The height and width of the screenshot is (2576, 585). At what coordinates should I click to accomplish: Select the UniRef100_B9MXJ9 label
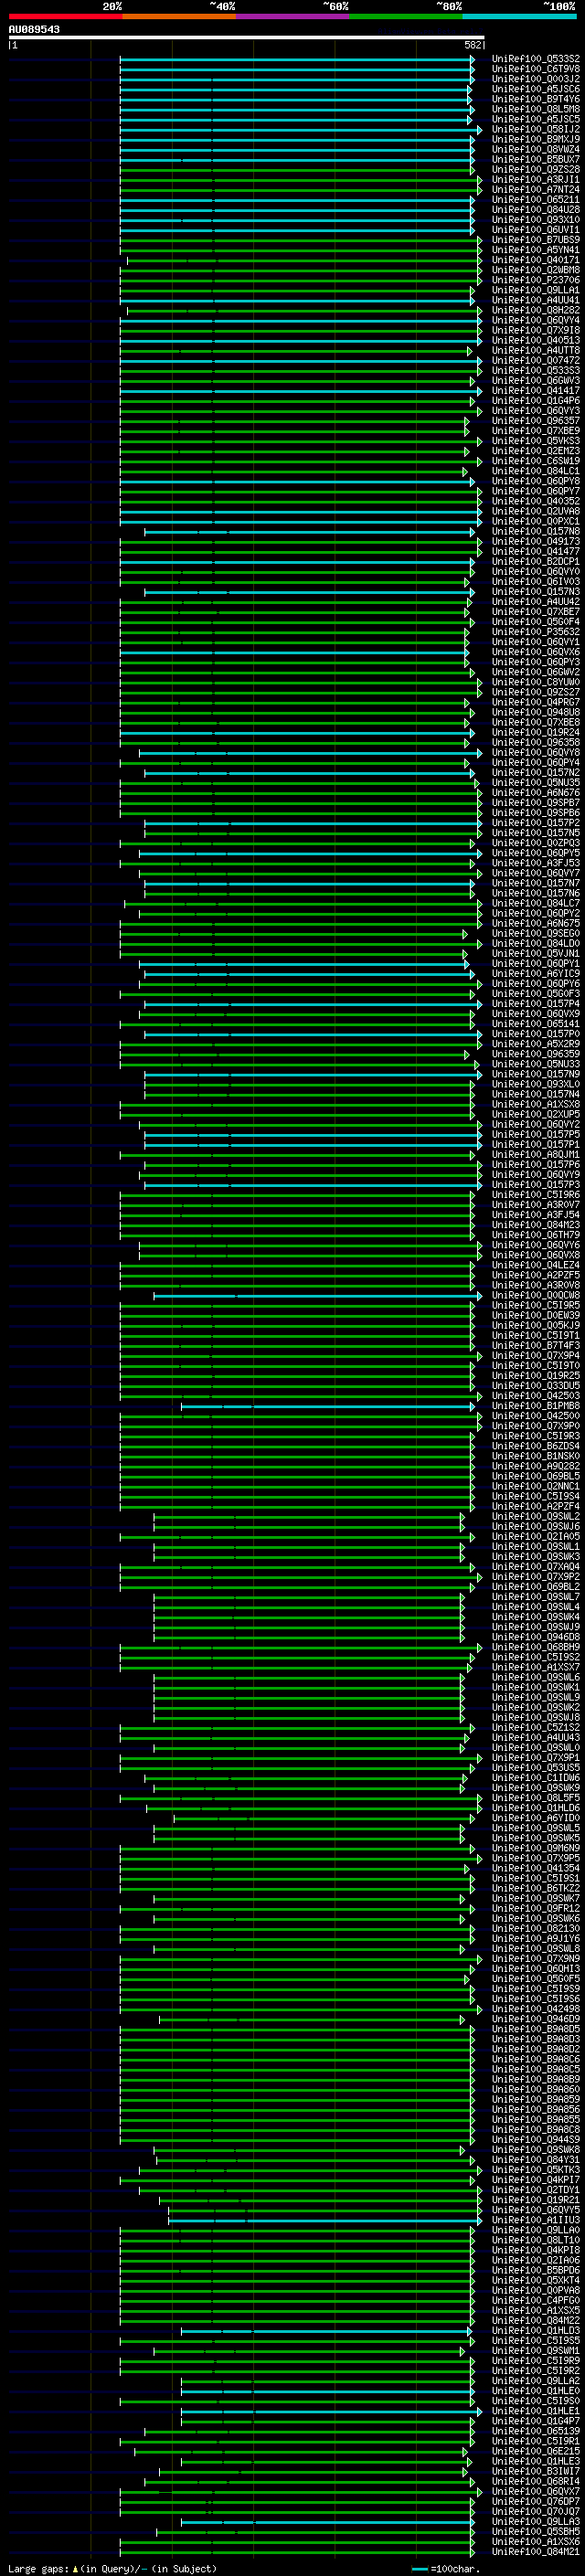pyautogui.click(x=536, y=139)
